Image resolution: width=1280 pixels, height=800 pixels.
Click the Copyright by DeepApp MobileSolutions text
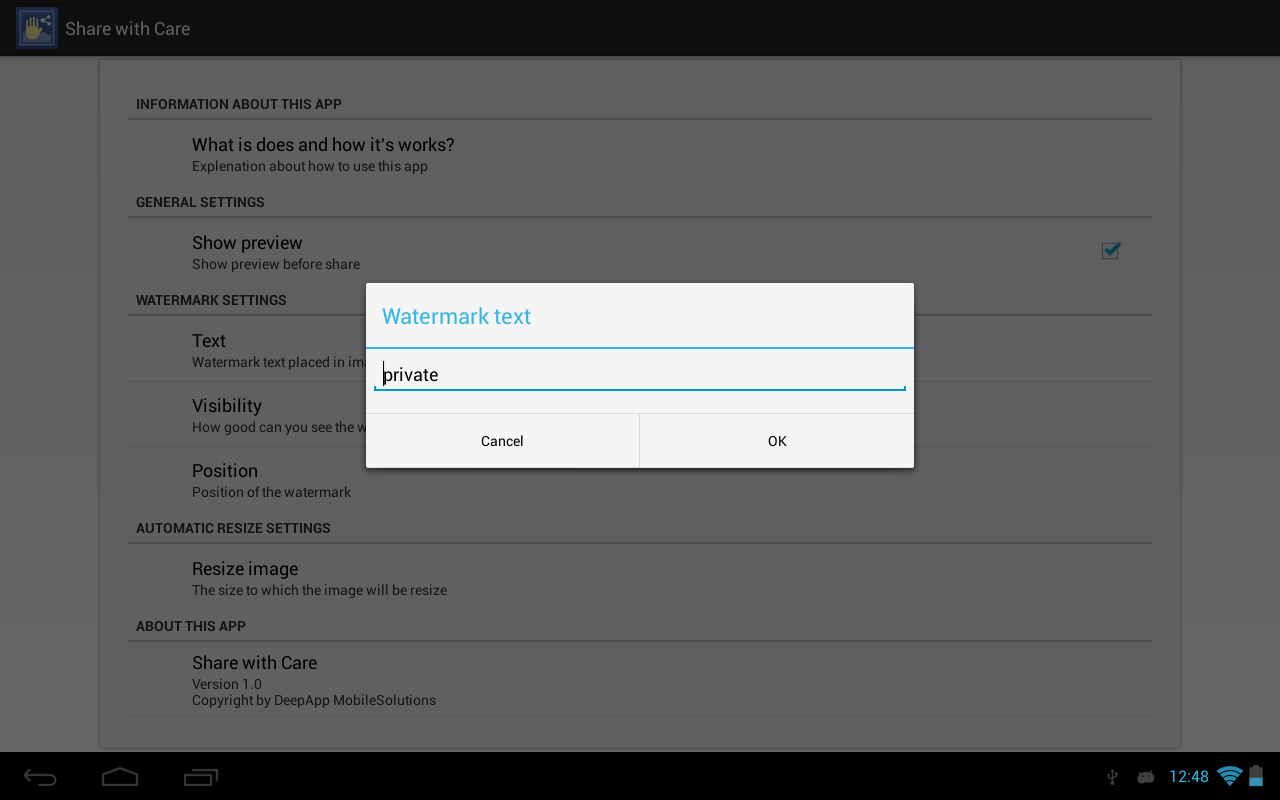pos(314,700)
